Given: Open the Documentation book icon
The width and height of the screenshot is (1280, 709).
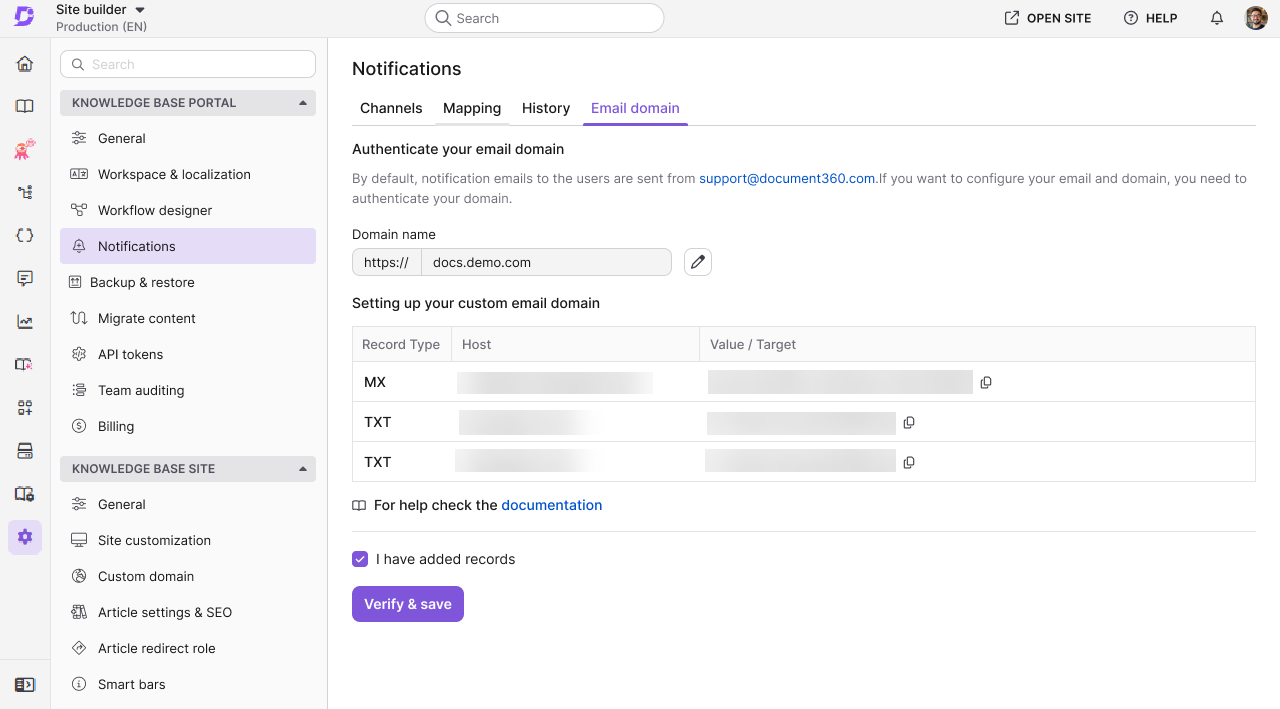Looking at the screenshot, I should [x=25, y=106].
